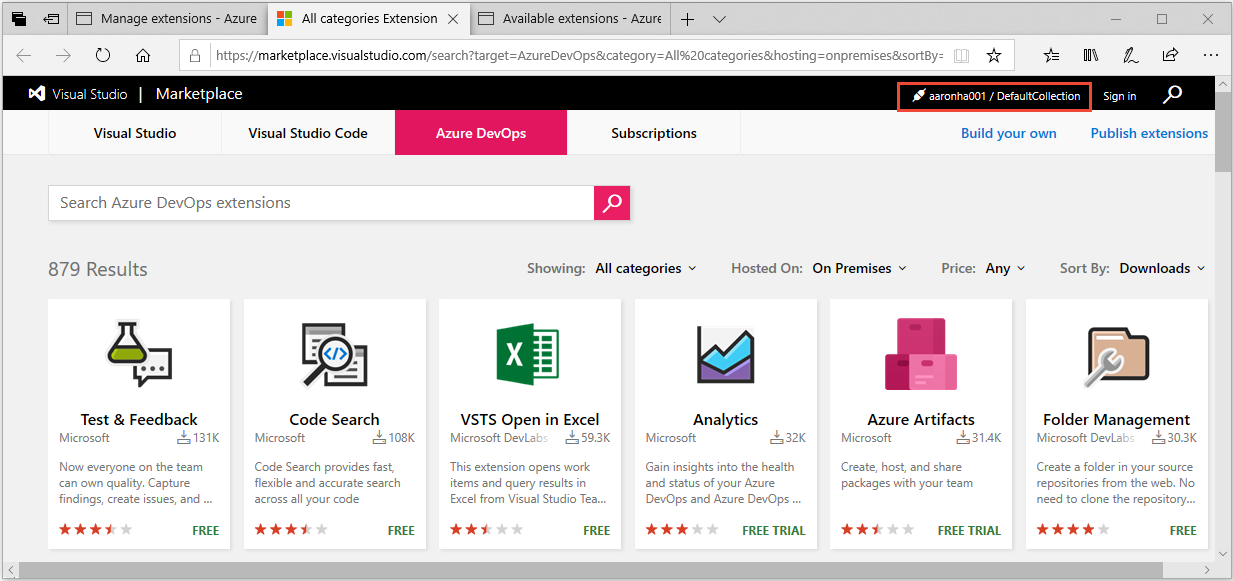Viewport: 1233px width, 581px height.
Task: Open the Subscriptions tab
Action: [654, 133]
